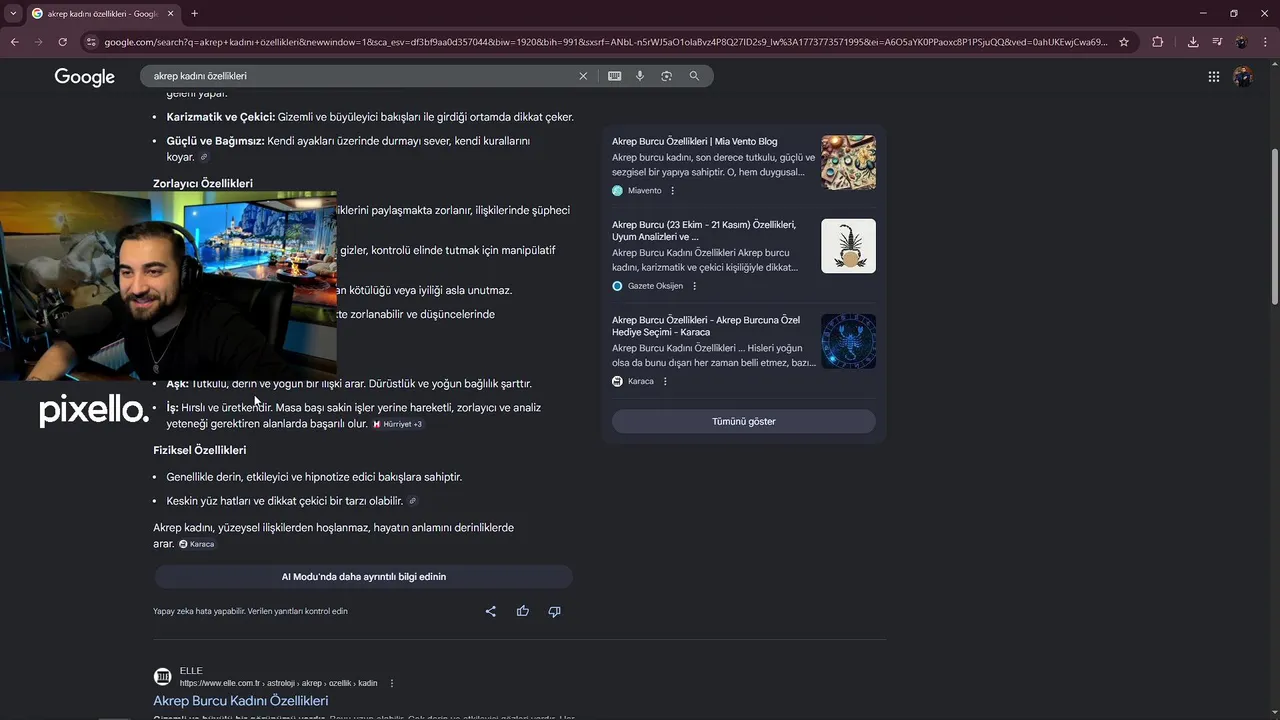This screenshot has width=1280, height=720.
Task: Share the AI overview answer
Action: click(x=490, y=611)
